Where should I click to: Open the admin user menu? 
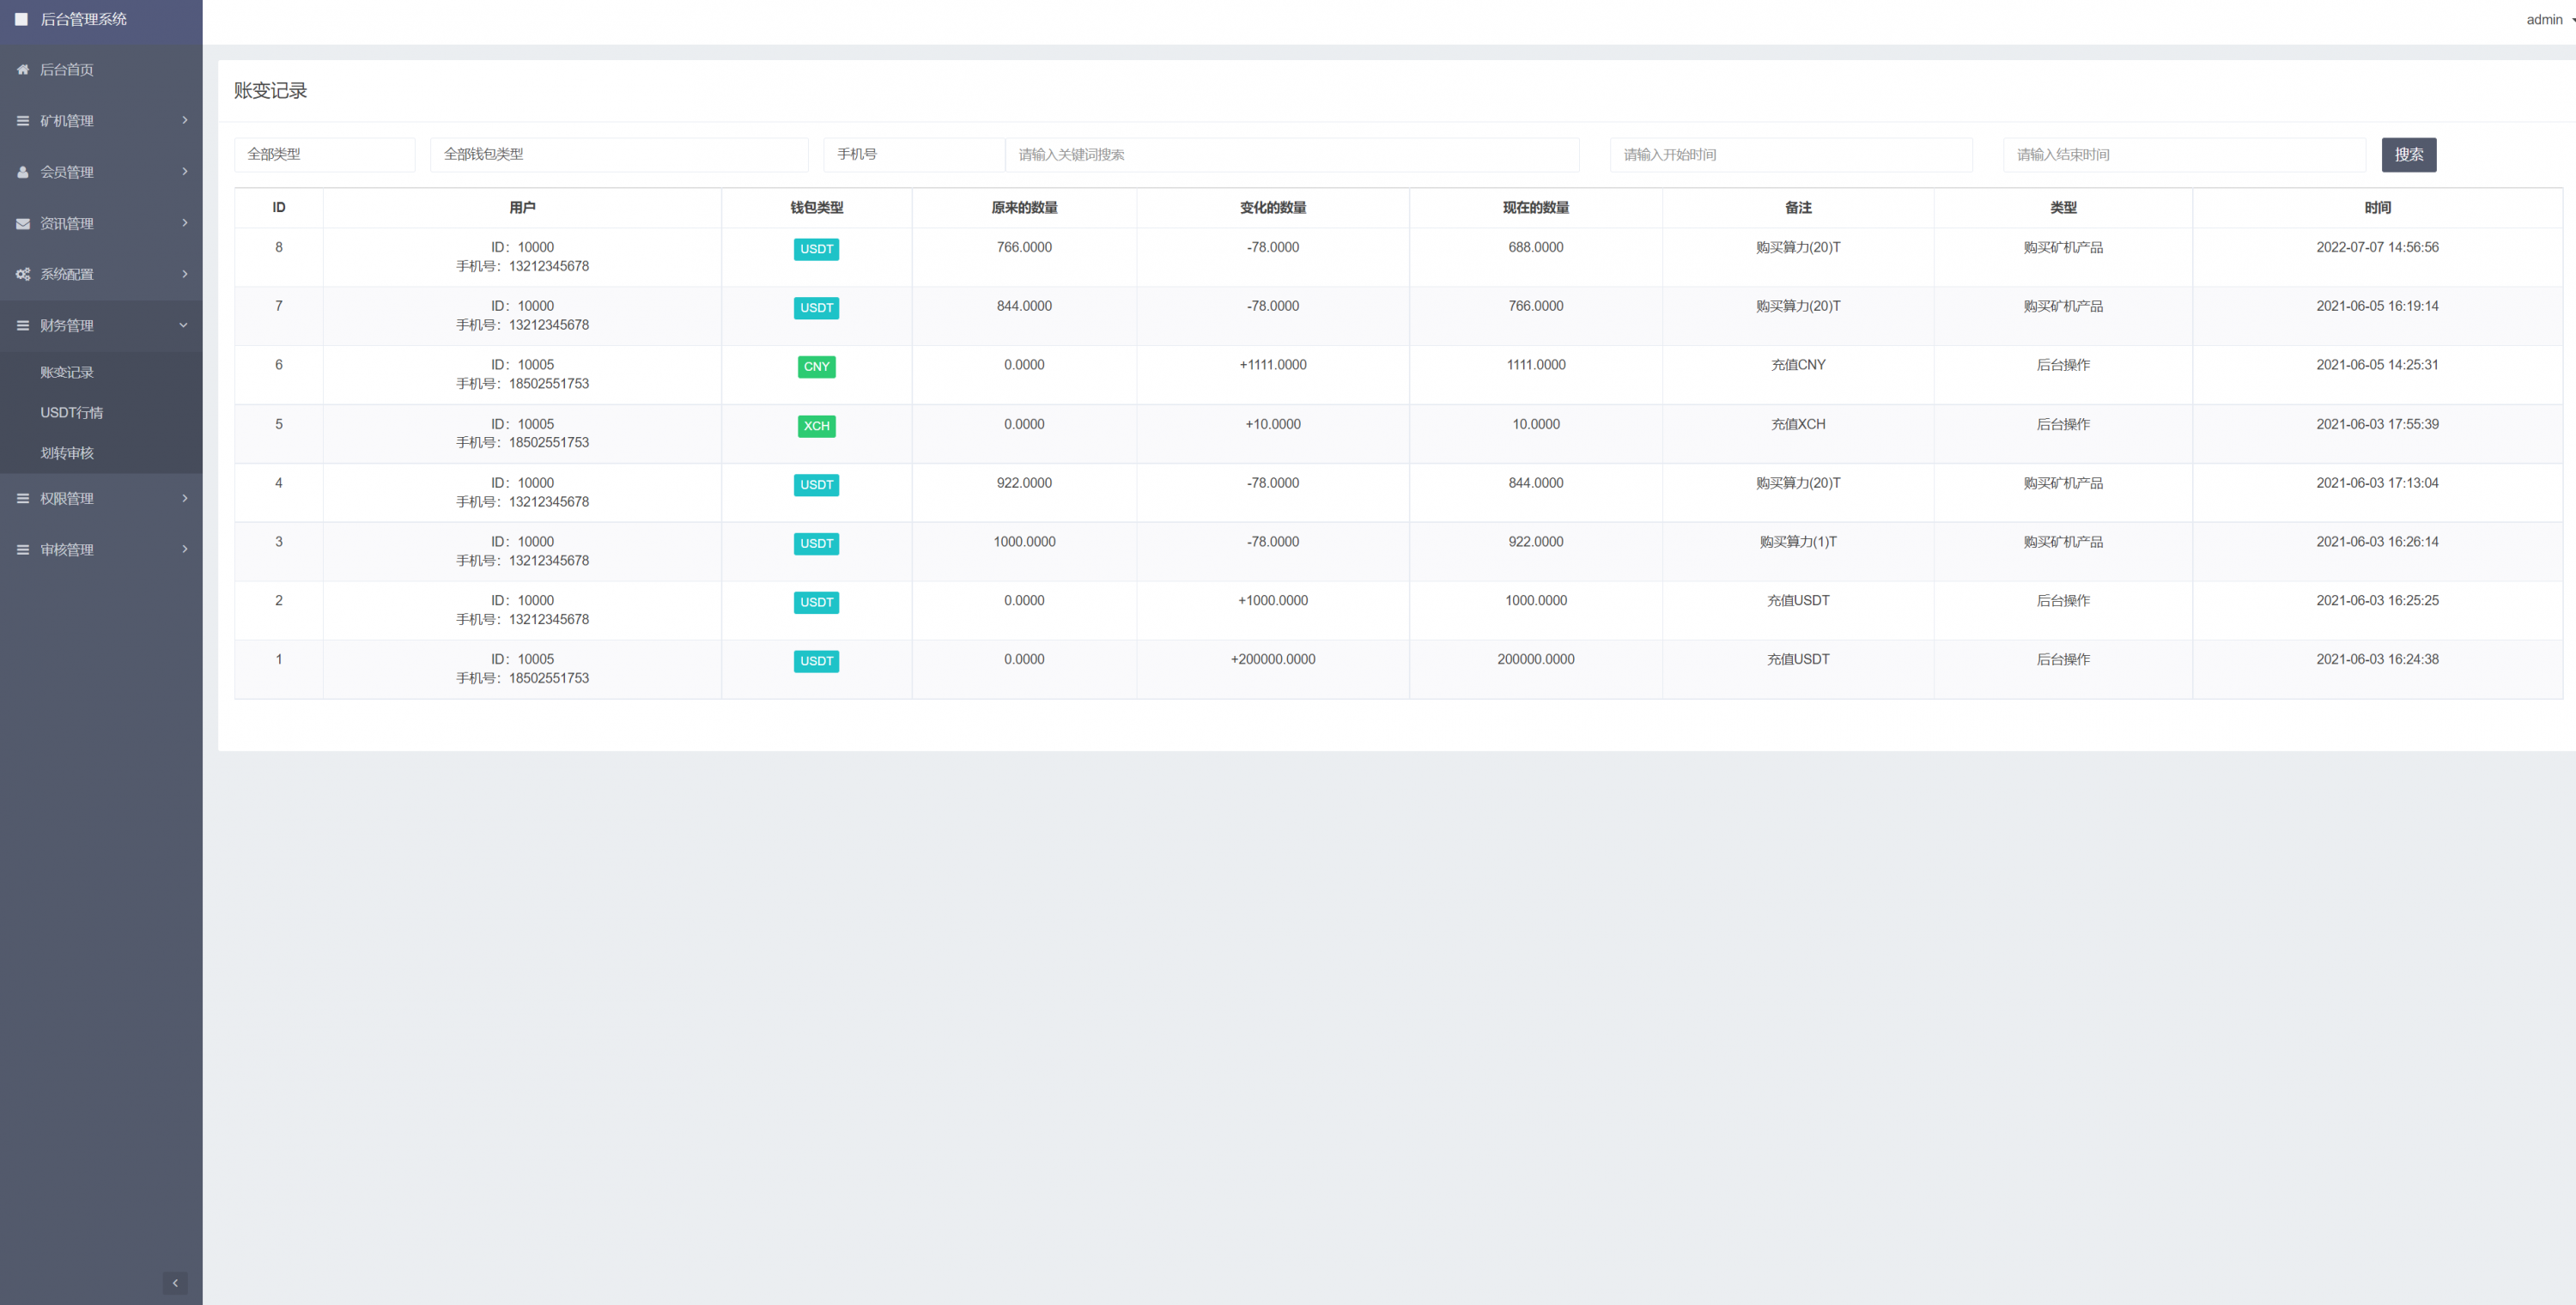(2547, 19)
